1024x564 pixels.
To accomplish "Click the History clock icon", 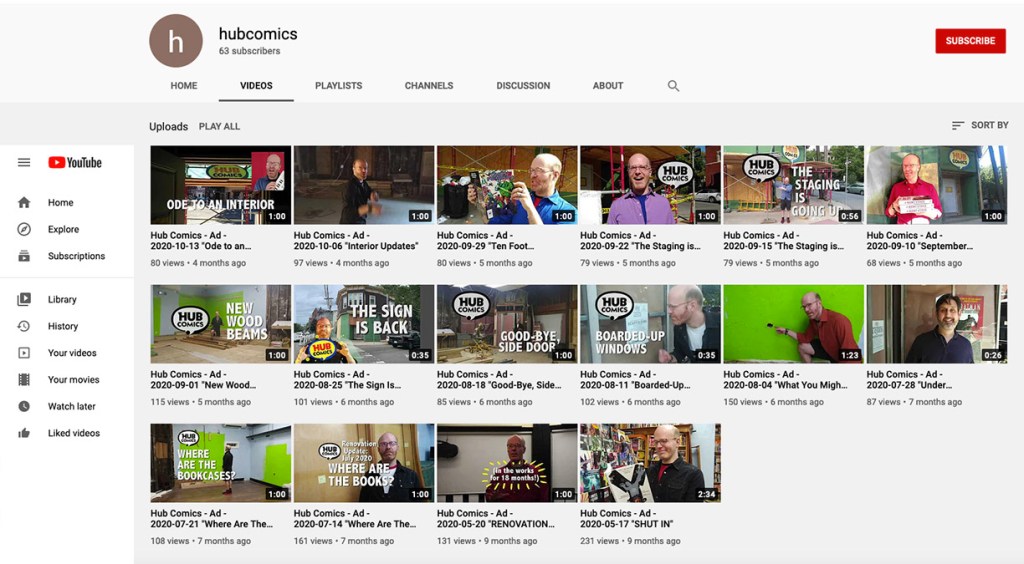I will 24,327.
